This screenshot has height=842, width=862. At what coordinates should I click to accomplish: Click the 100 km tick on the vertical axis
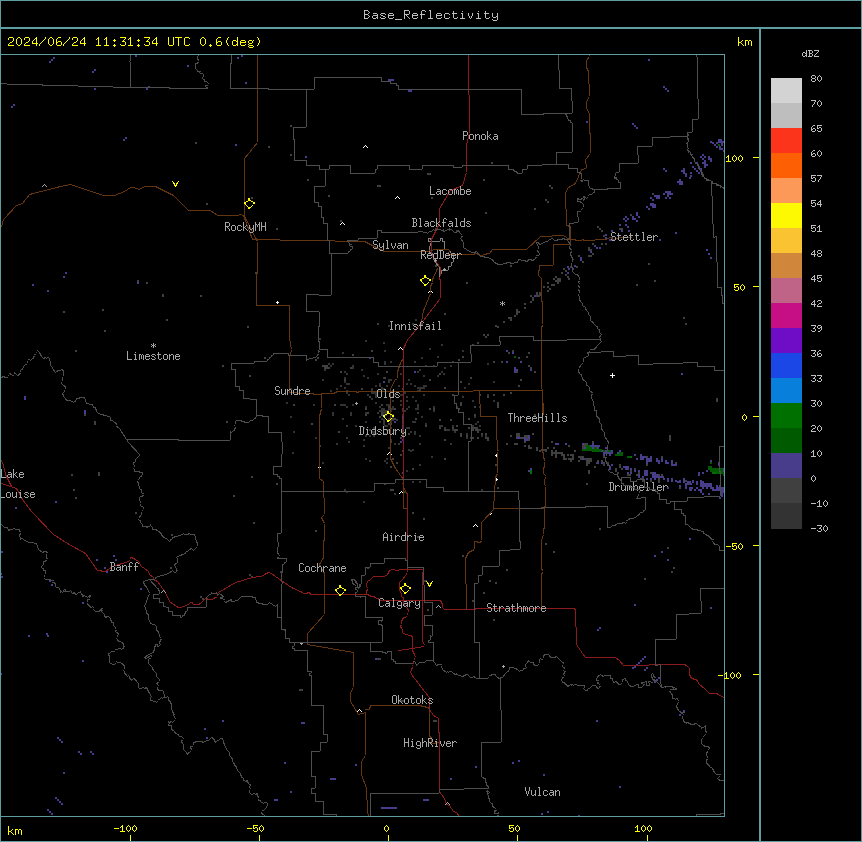tap(734, 158)
